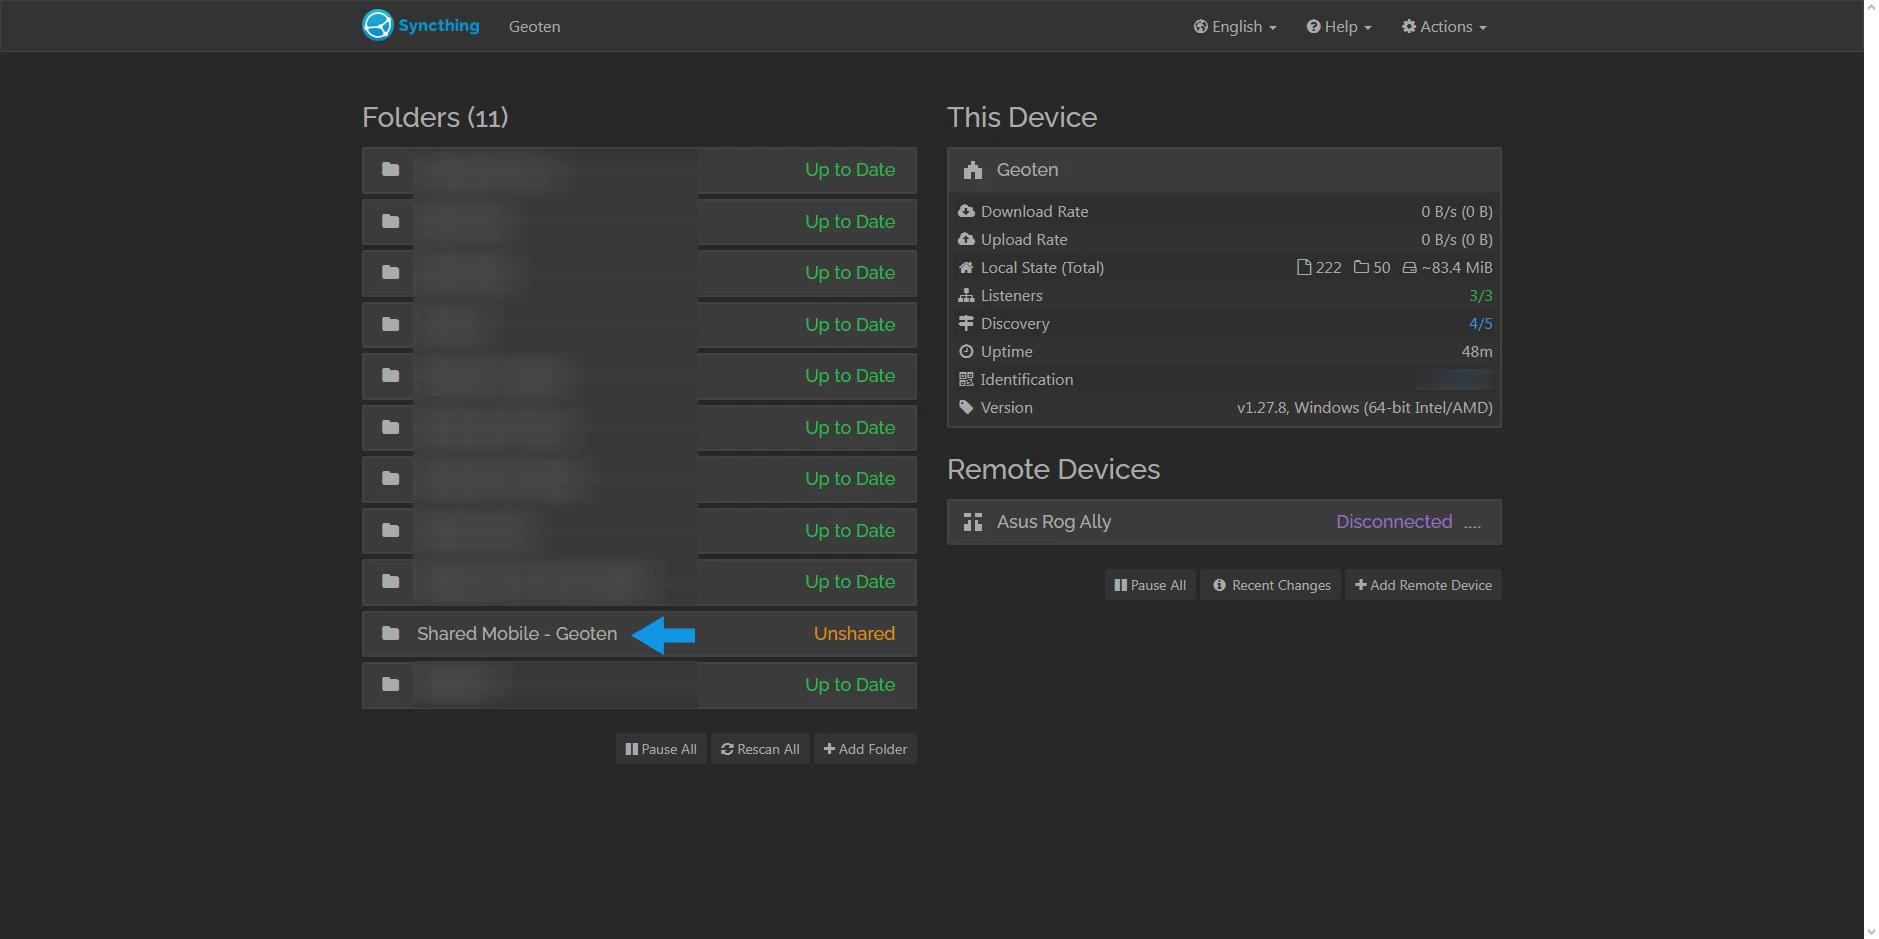Click the Syncthing logo icon
The image size is (1879, 939).
[x=377, y=24]
